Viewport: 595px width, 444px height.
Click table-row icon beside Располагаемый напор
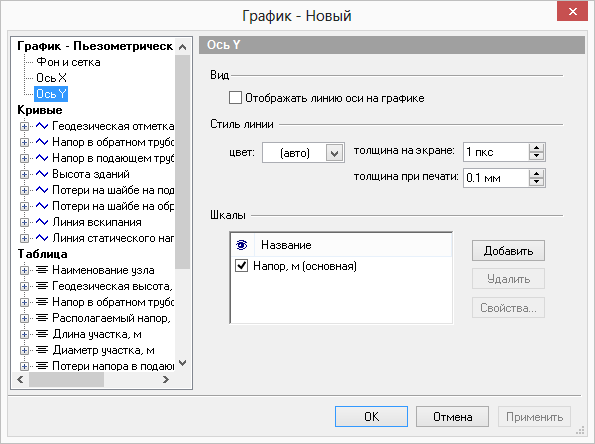42,318
